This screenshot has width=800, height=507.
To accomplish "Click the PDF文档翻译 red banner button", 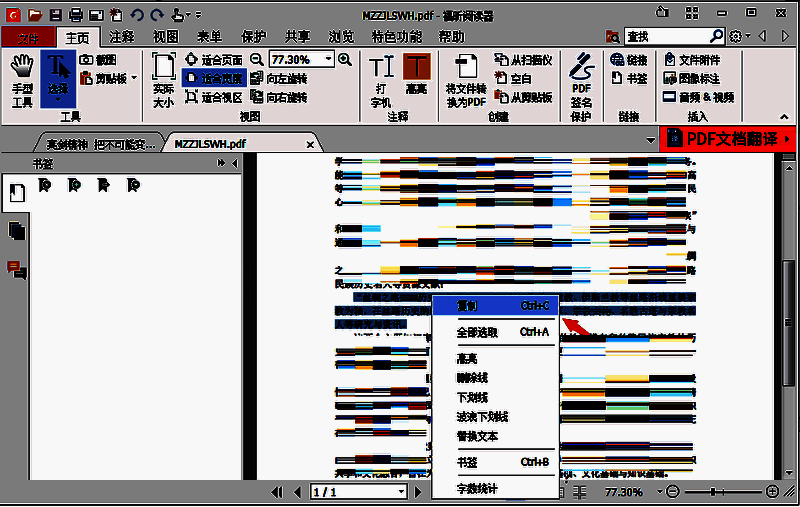I will pos(728,139).
